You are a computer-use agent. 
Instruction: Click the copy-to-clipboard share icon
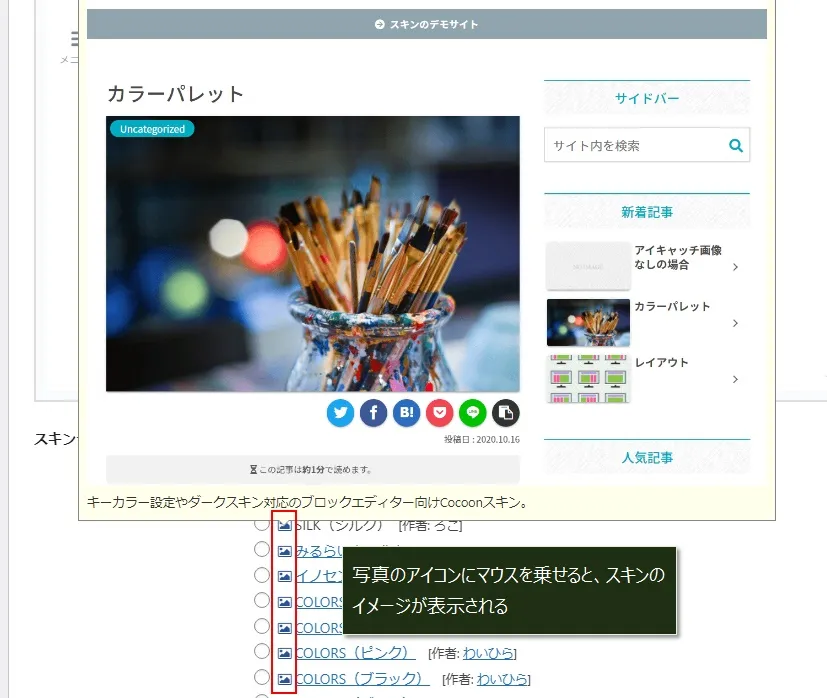[506, 412]
